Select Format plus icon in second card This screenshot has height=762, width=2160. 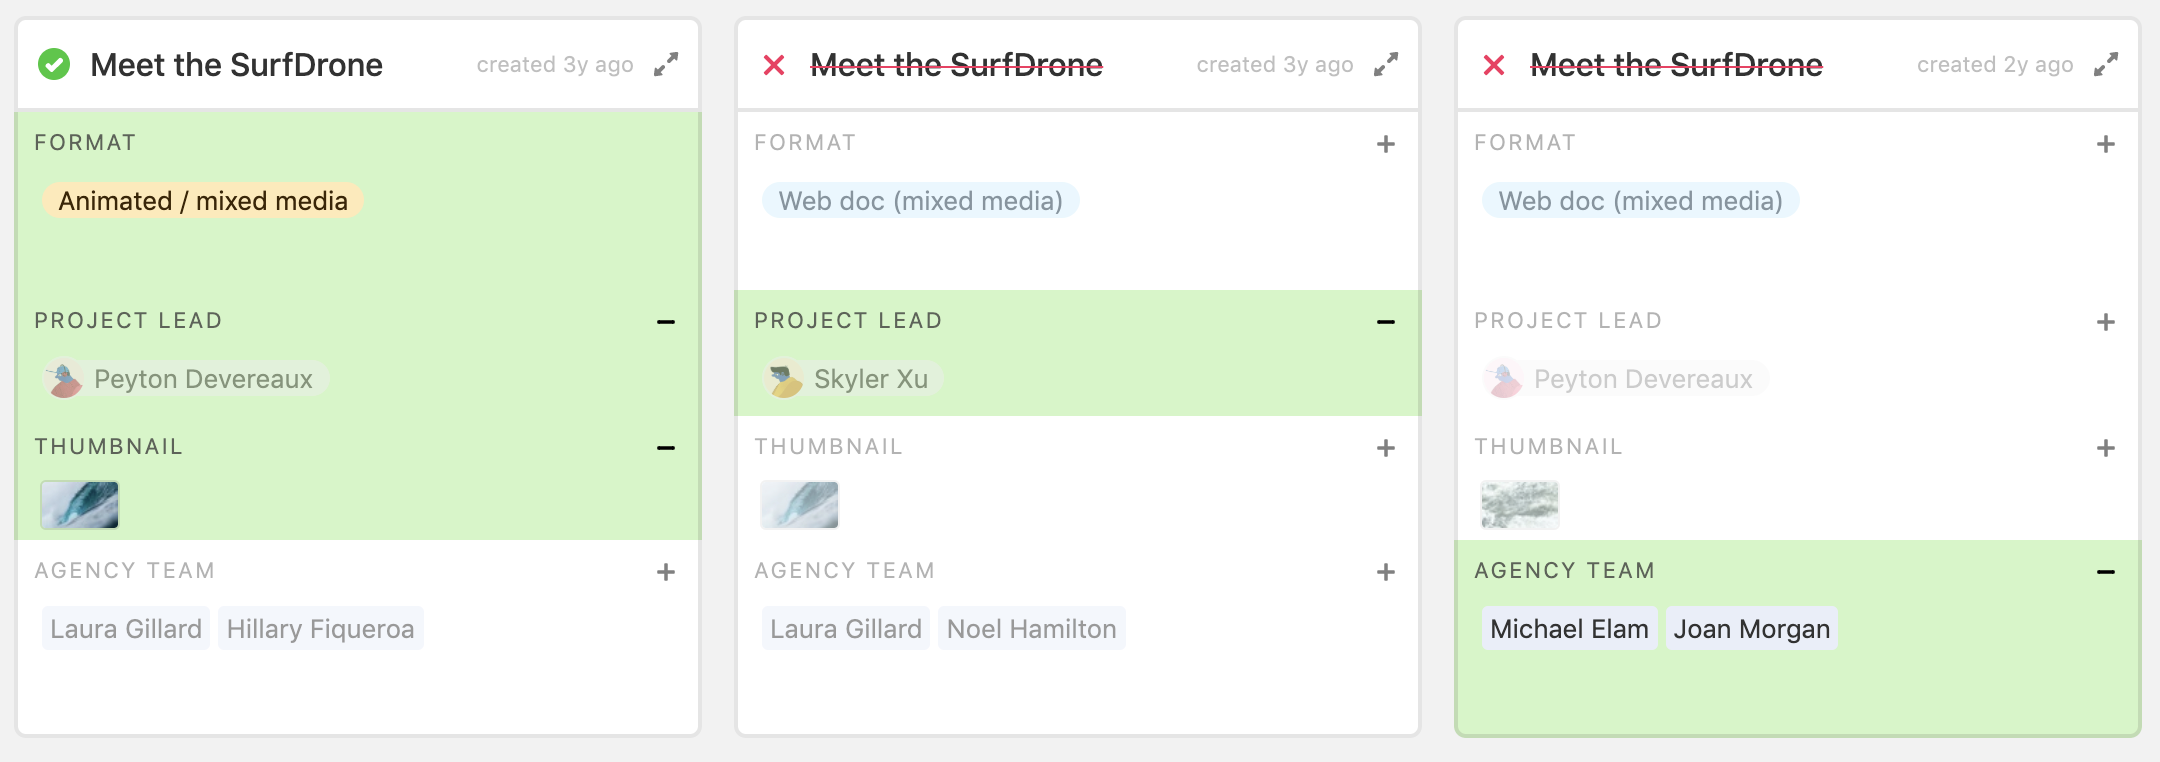(x=1386, y=144)
